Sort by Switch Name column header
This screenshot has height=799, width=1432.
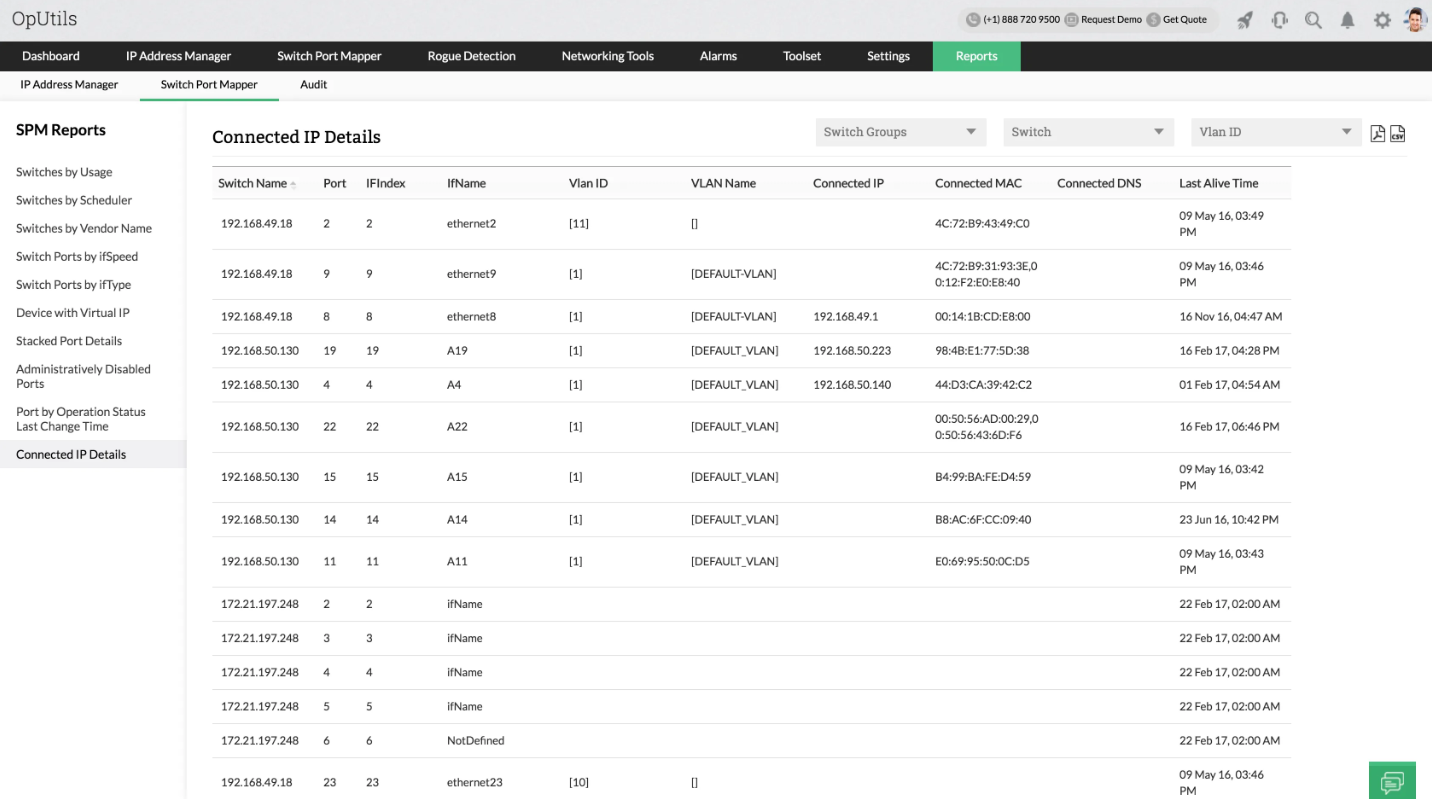click(x=253, y=183)
